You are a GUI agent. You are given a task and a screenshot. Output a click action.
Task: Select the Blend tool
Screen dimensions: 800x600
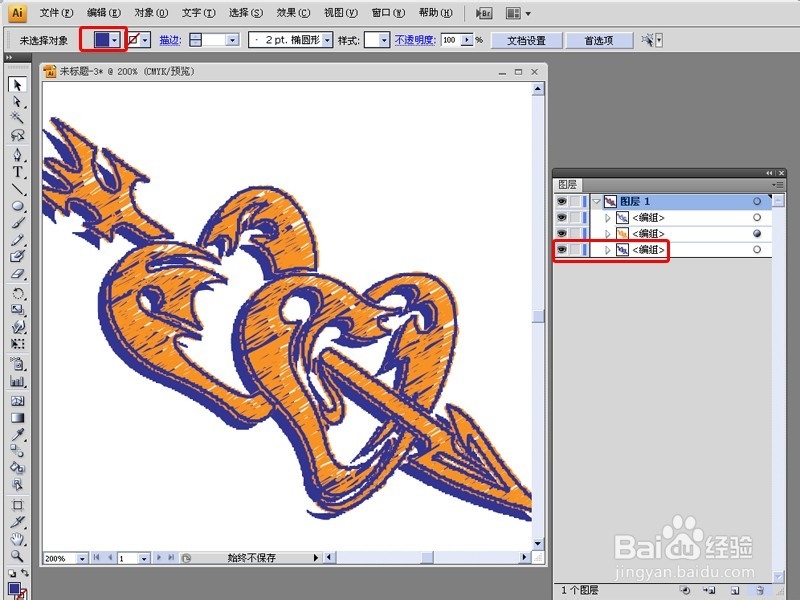tap(17, 451)
